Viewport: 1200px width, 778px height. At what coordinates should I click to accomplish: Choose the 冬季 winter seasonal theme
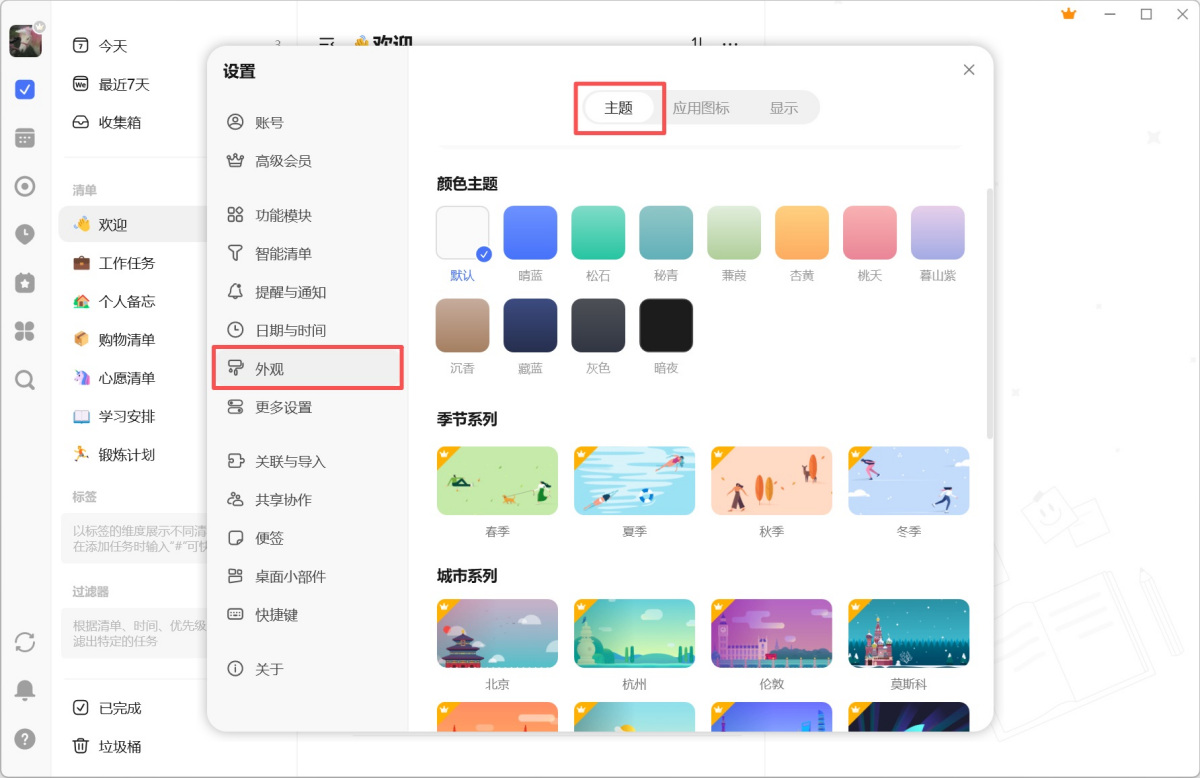[x=908, y=480]
